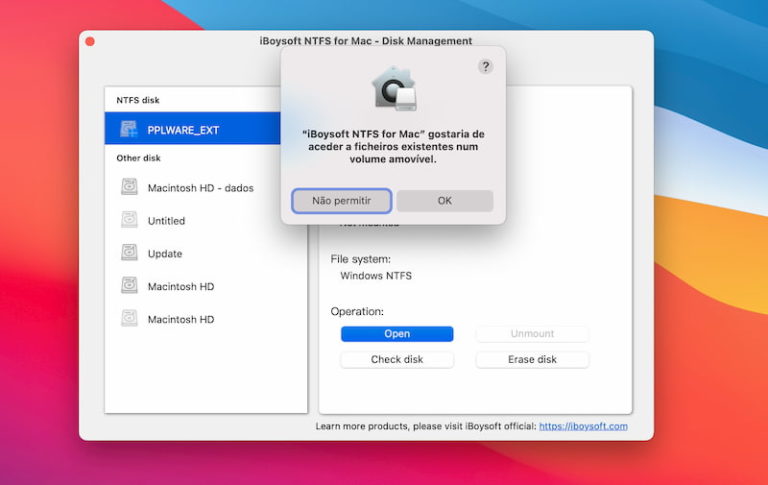The width and height of the screenshot is (768, 485).
Task: Click the "Windows NTFS" file system text
Action: (376, 275)
